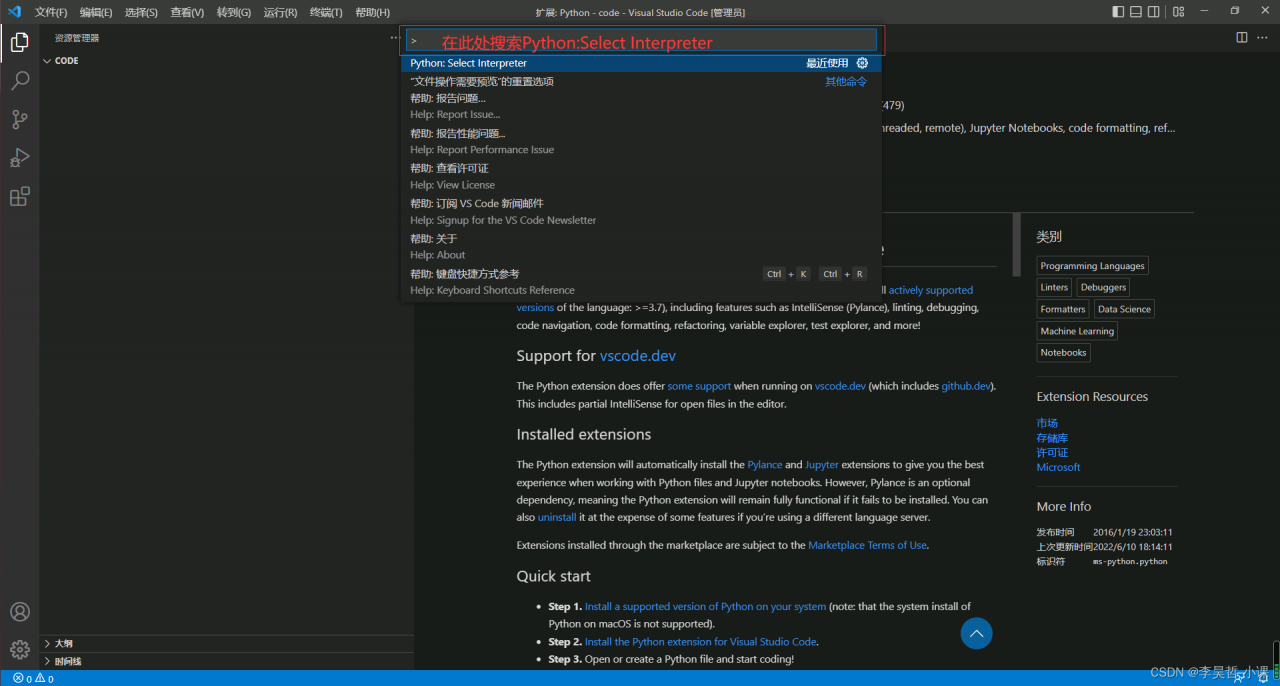Viewport: 1280px width, 686px height.
Task: Open the Customize Layout icon in title bar
Action: pos(1179,12)
